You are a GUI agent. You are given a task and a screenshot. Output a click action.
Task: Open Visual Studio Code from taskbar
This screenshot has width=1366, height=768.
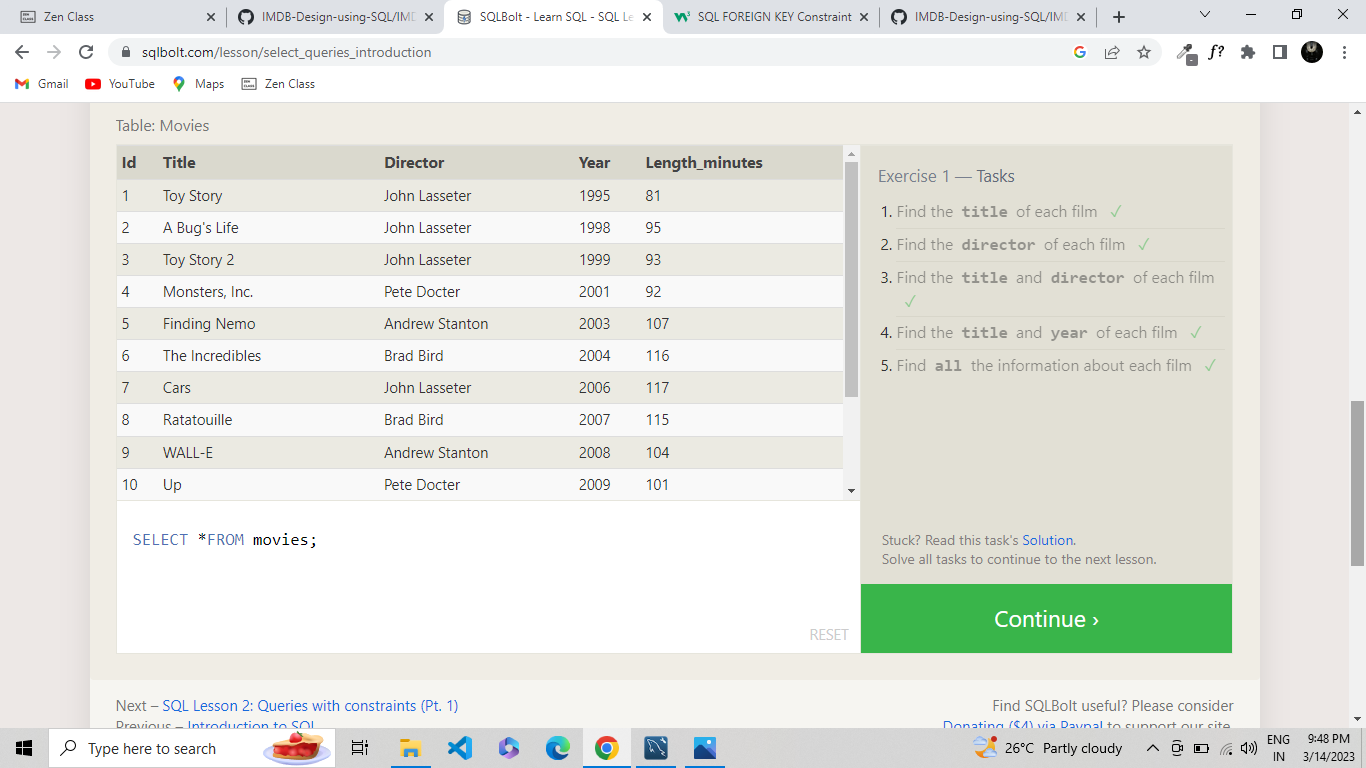459,748
